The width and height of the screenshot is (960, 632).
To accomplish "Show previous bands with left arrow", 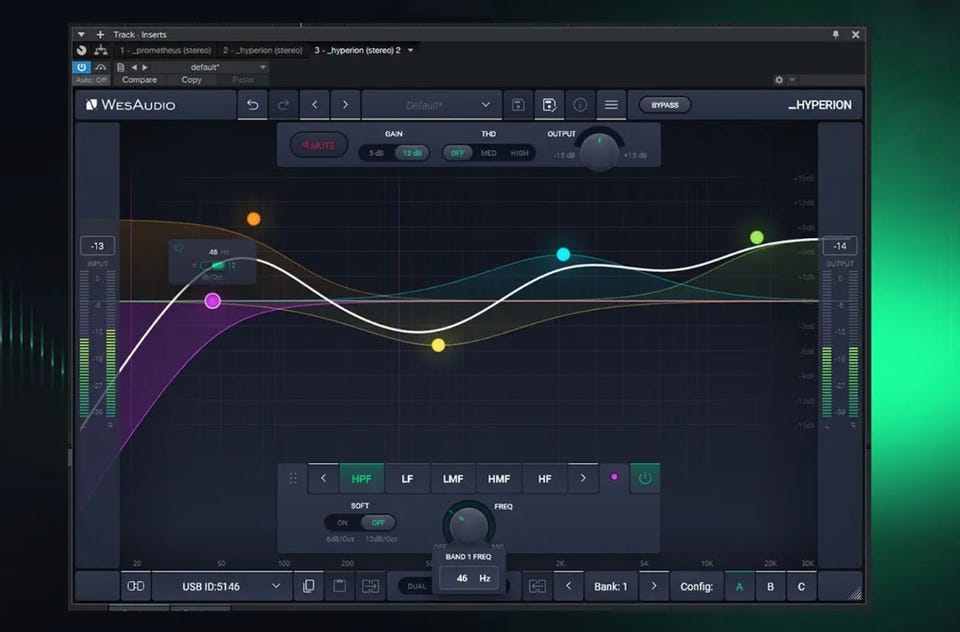I will tap(323, 478).
